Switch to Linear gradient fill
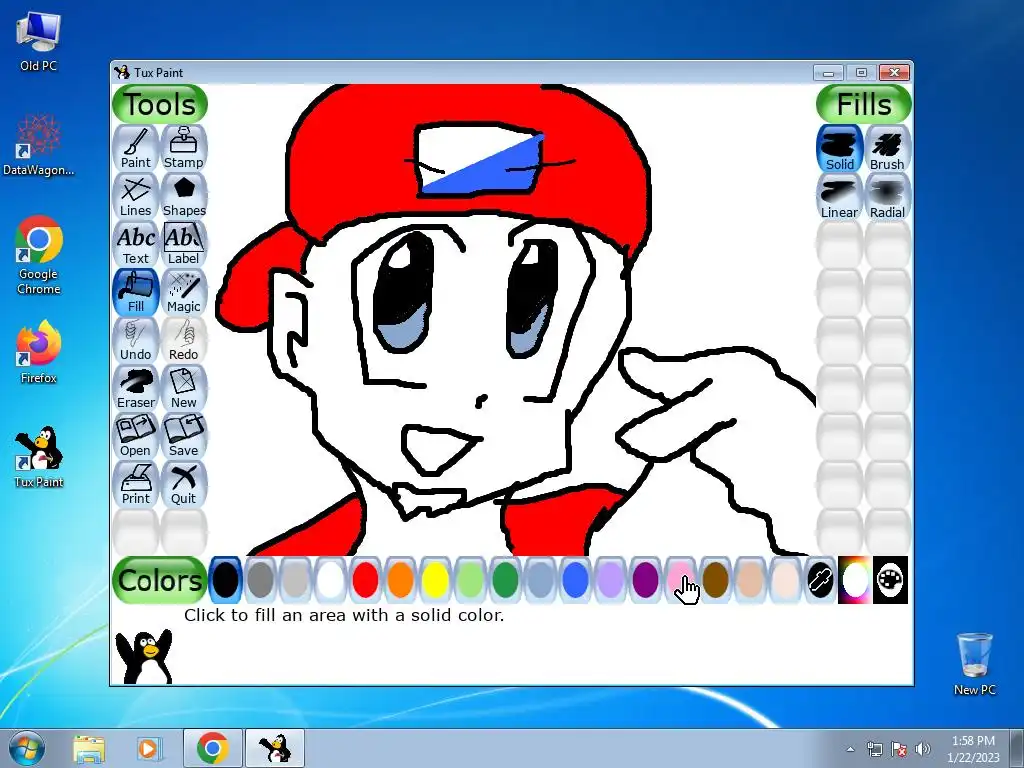 (x=840, y=197)
